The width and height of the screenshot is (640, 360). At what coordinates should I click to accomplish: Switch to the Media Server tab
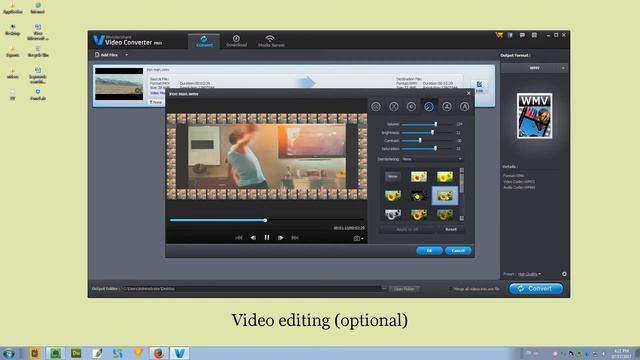pos(271,41)
